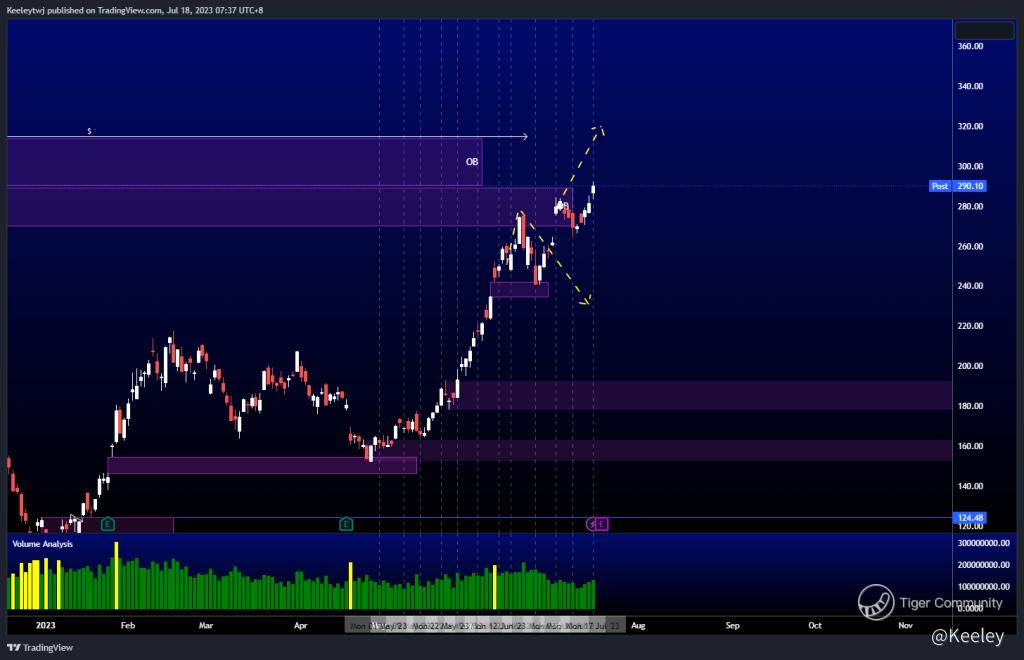The height and width of the screenshot is (660, 1024).
Task: Click the Feb label on time axis
Action: (128, 625)
